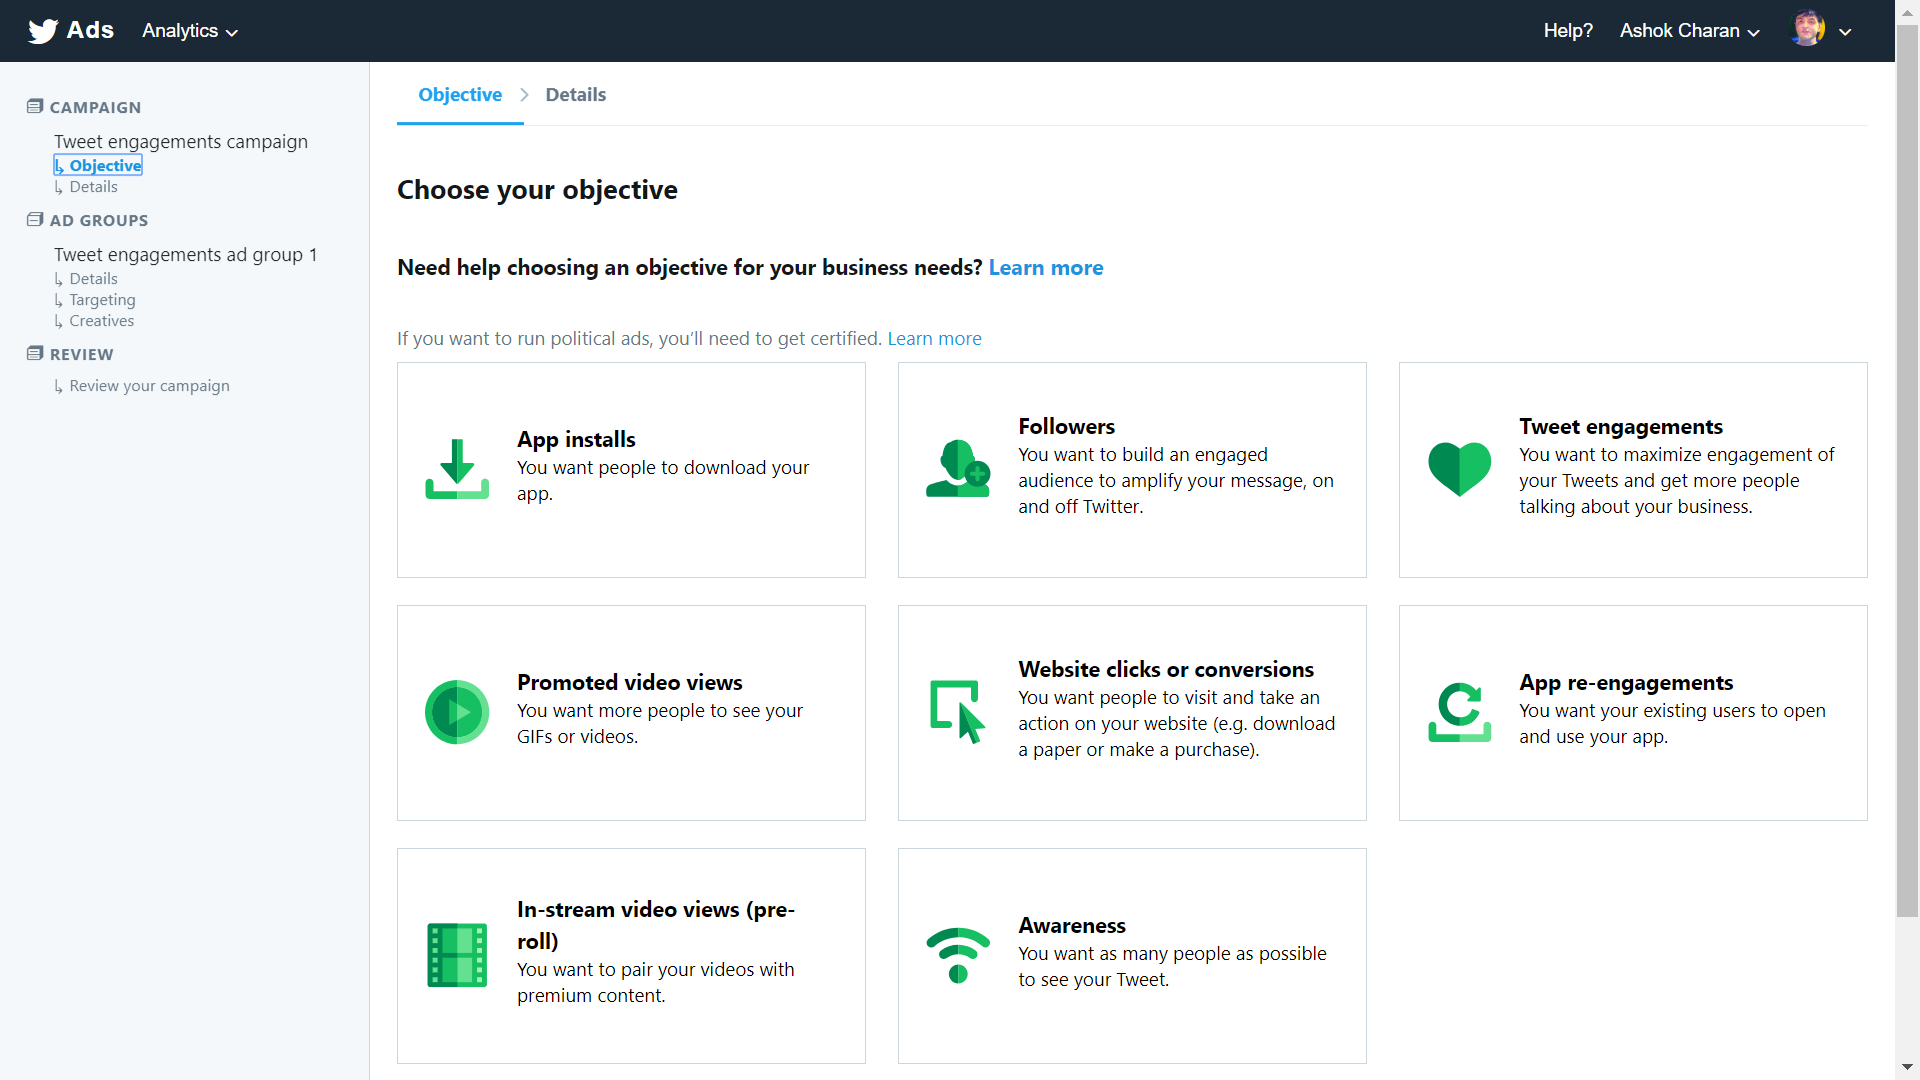The width and height of the screenshot is (1920, 1080).
Task: Expand the Ashok Charan account dropdown
Action: tap(1690, 31)
